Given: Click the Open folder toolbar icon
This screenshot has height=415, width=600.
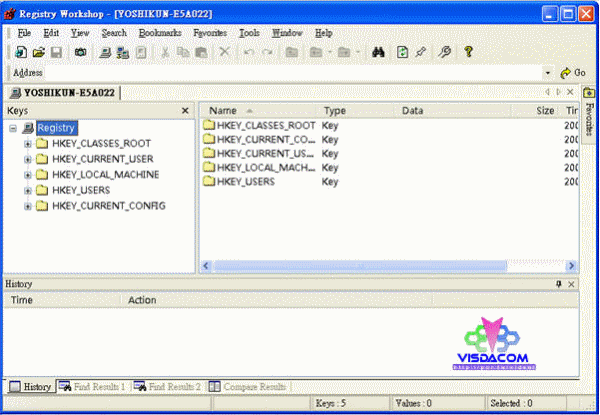Looking at the screenshot, I should (39, 52).
